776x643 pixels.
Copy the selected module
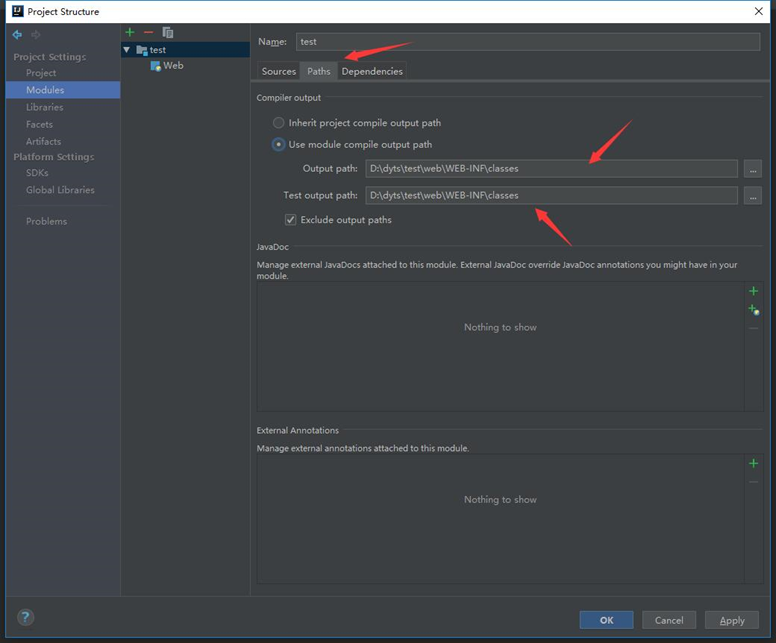click(168, 33)
